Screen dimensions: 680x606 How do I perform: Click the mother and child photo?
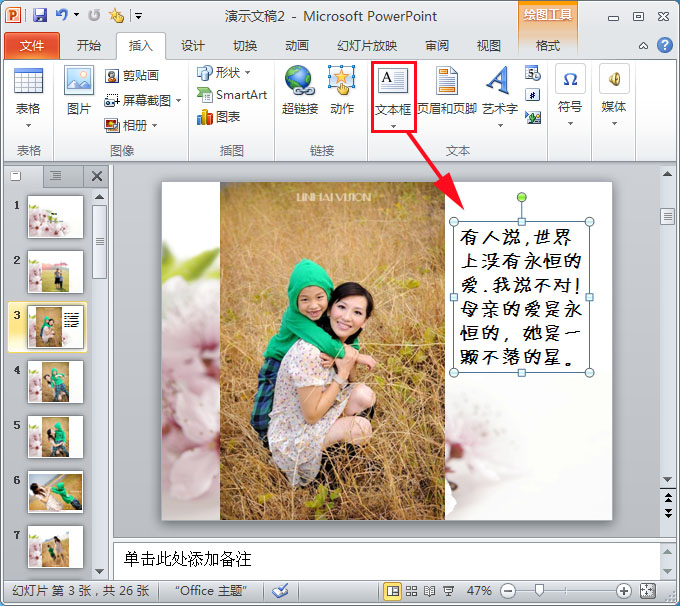[x=332, y=350]
